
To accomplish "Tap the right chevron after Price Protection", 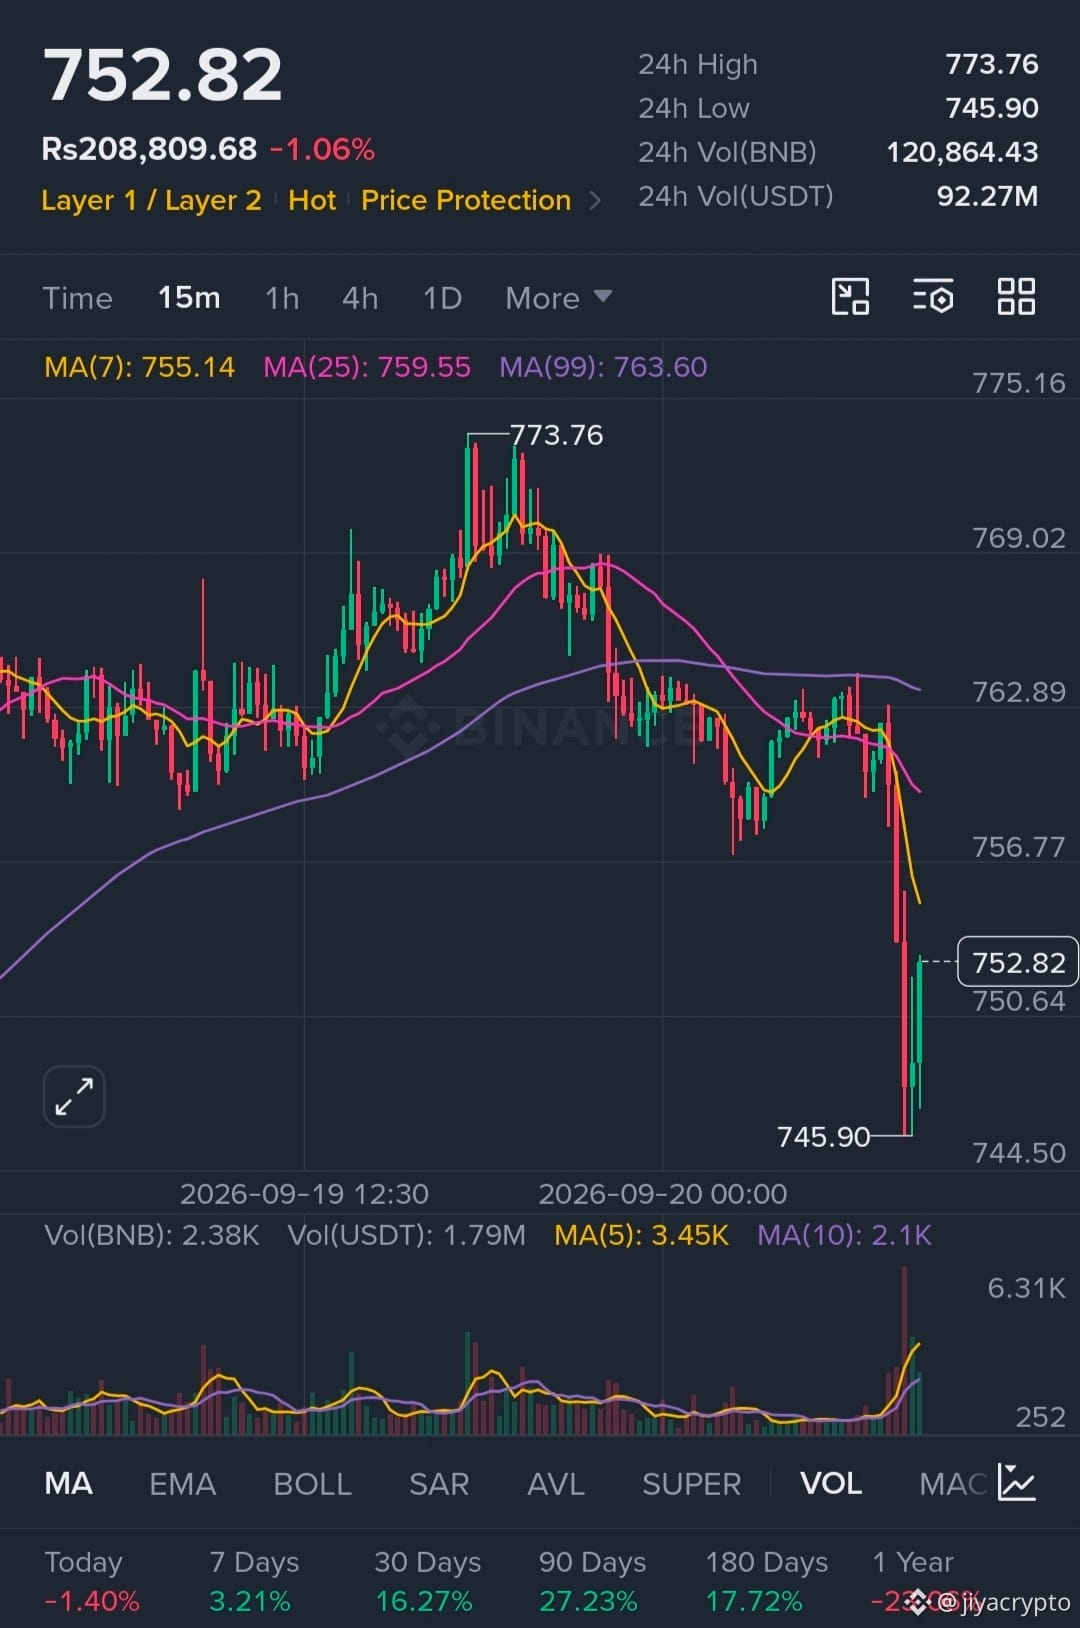I will coord(595,201).
